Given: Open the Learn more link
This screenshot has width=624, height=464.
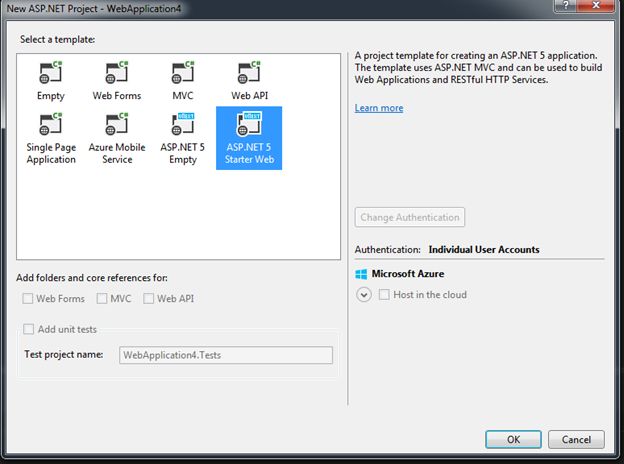Looking at the screenshot, I should coord(379,108).
